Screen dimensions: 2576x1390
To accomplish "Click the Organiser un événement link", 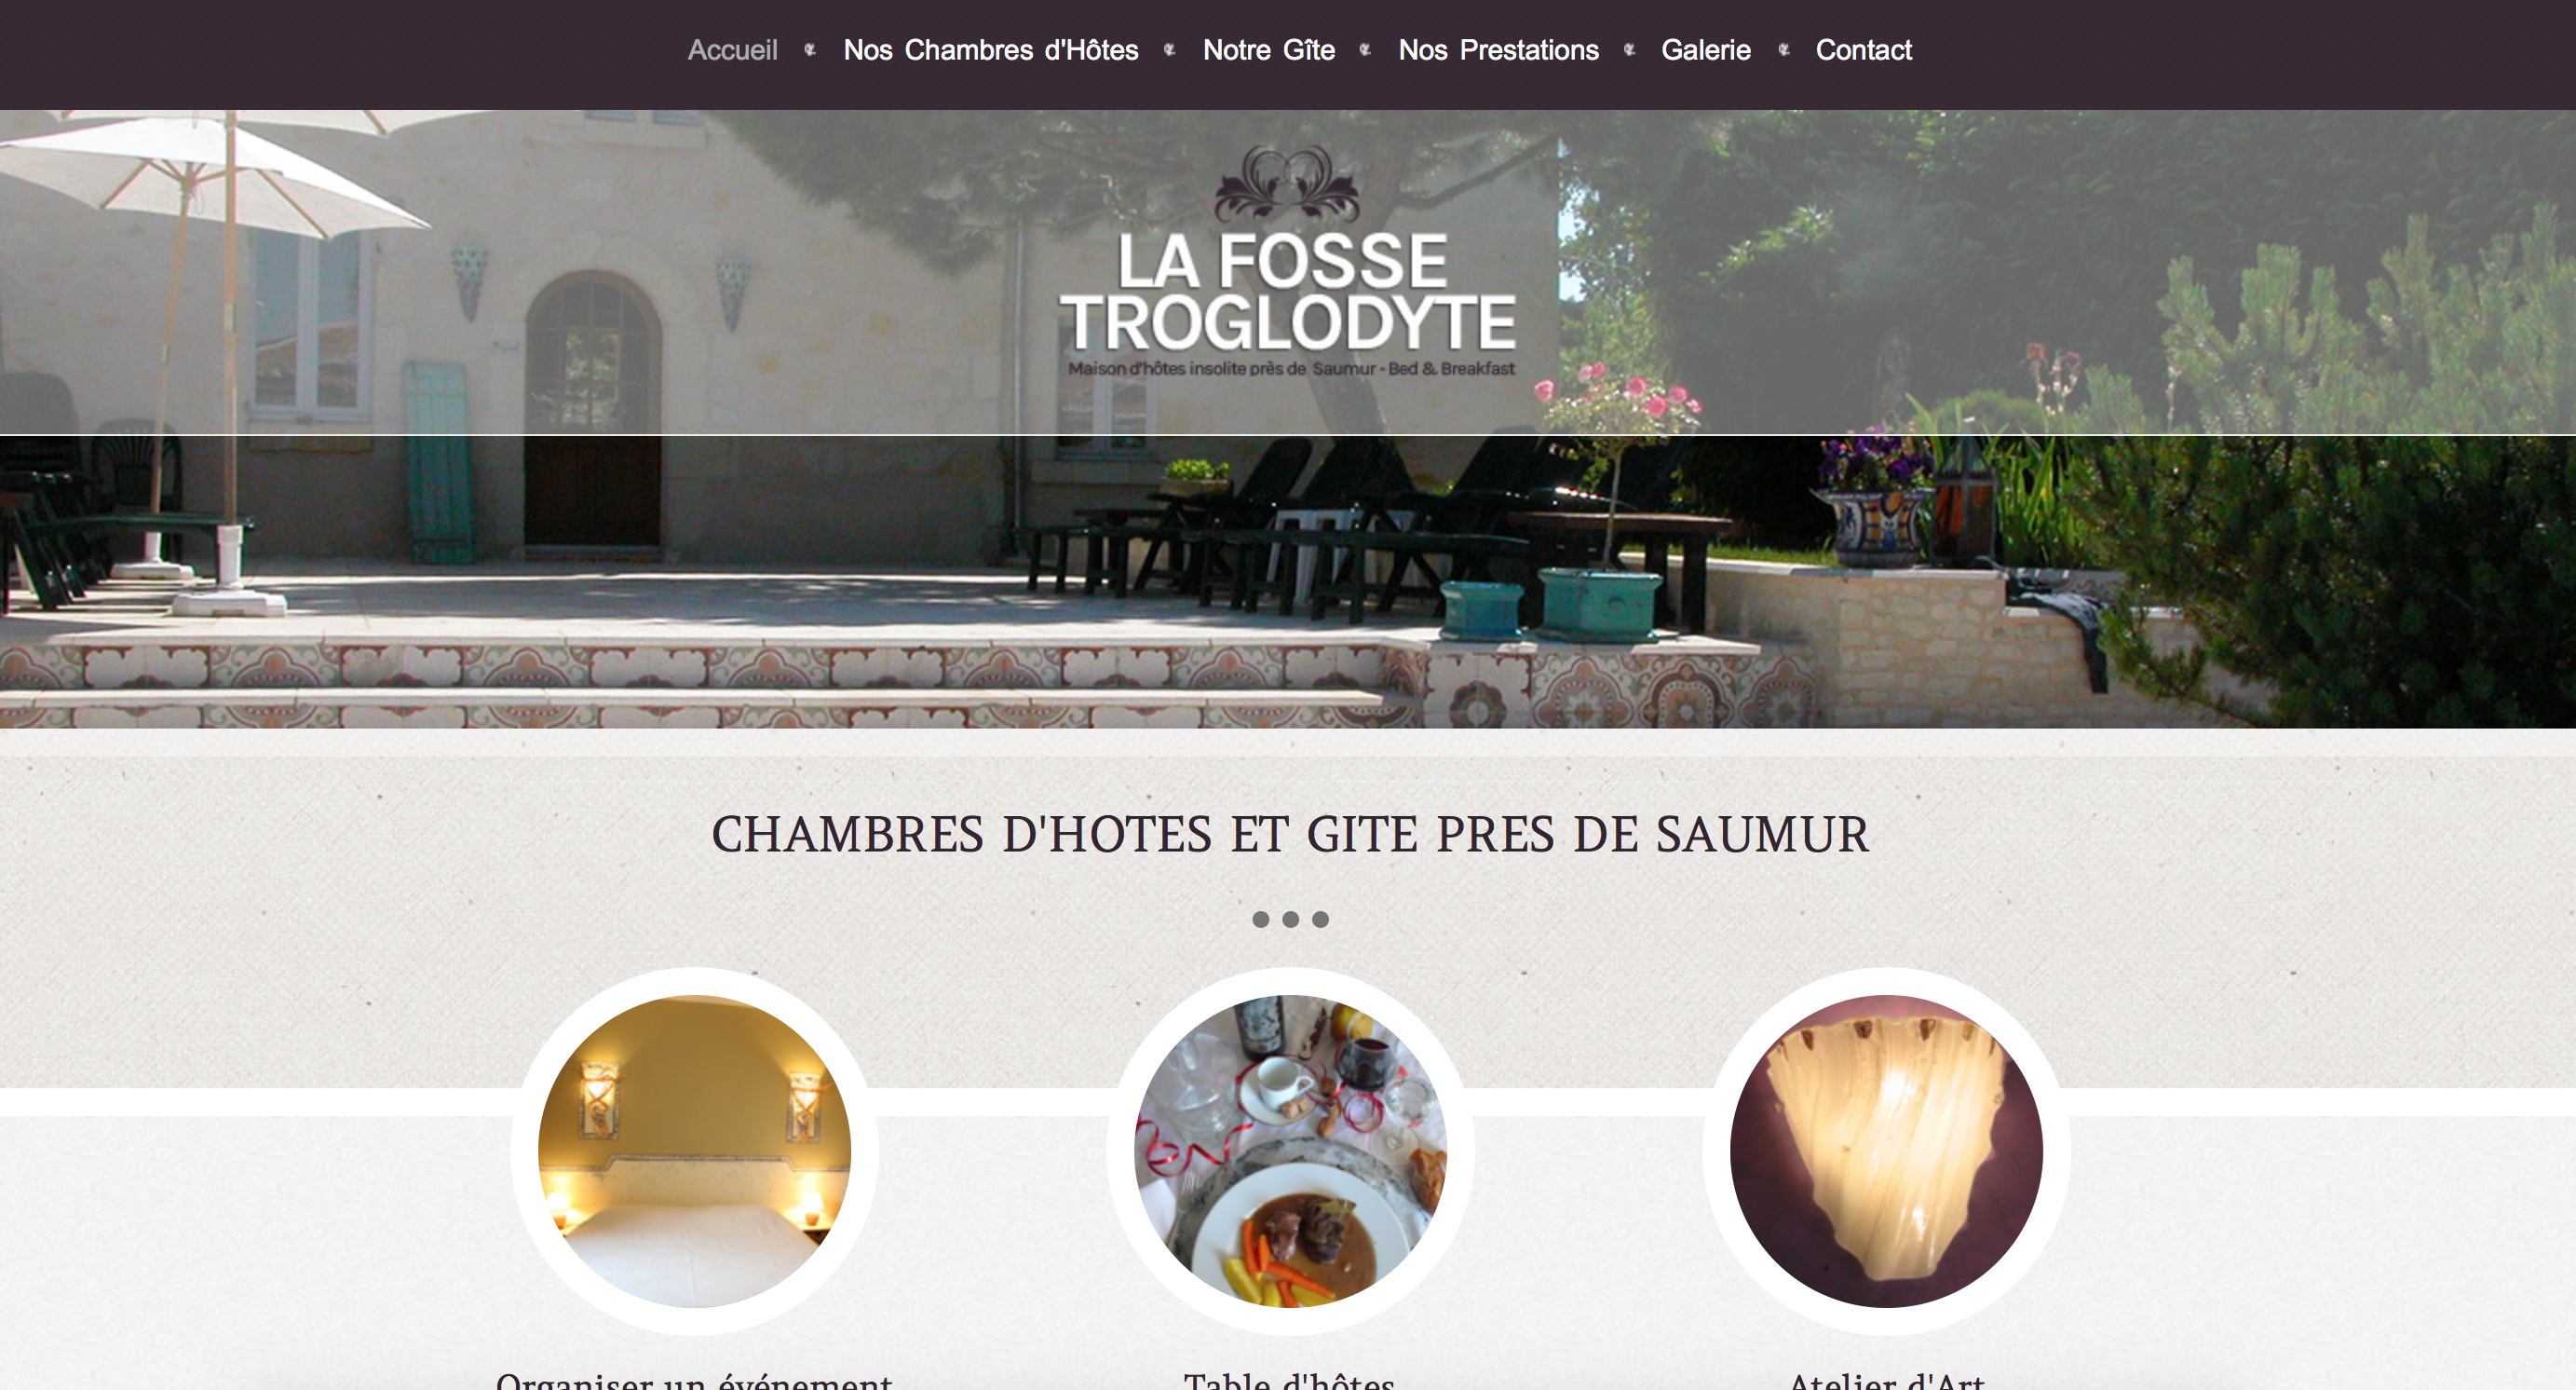I will pos(694,1379).
